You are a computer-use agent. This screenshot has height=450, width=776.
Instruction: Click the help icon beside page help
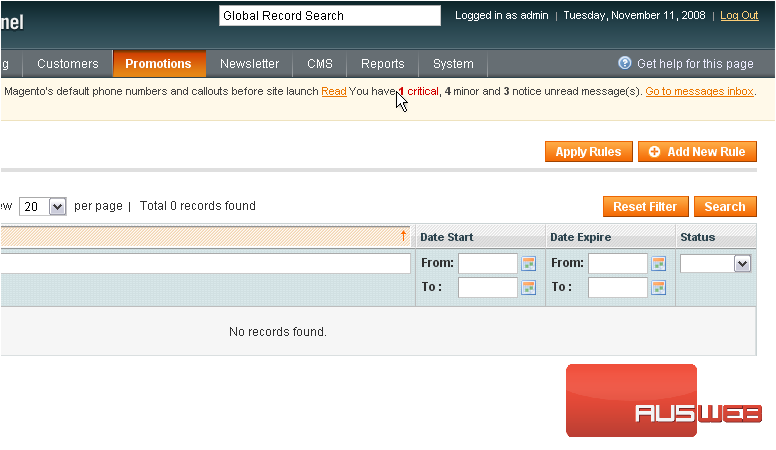point(625,64)
